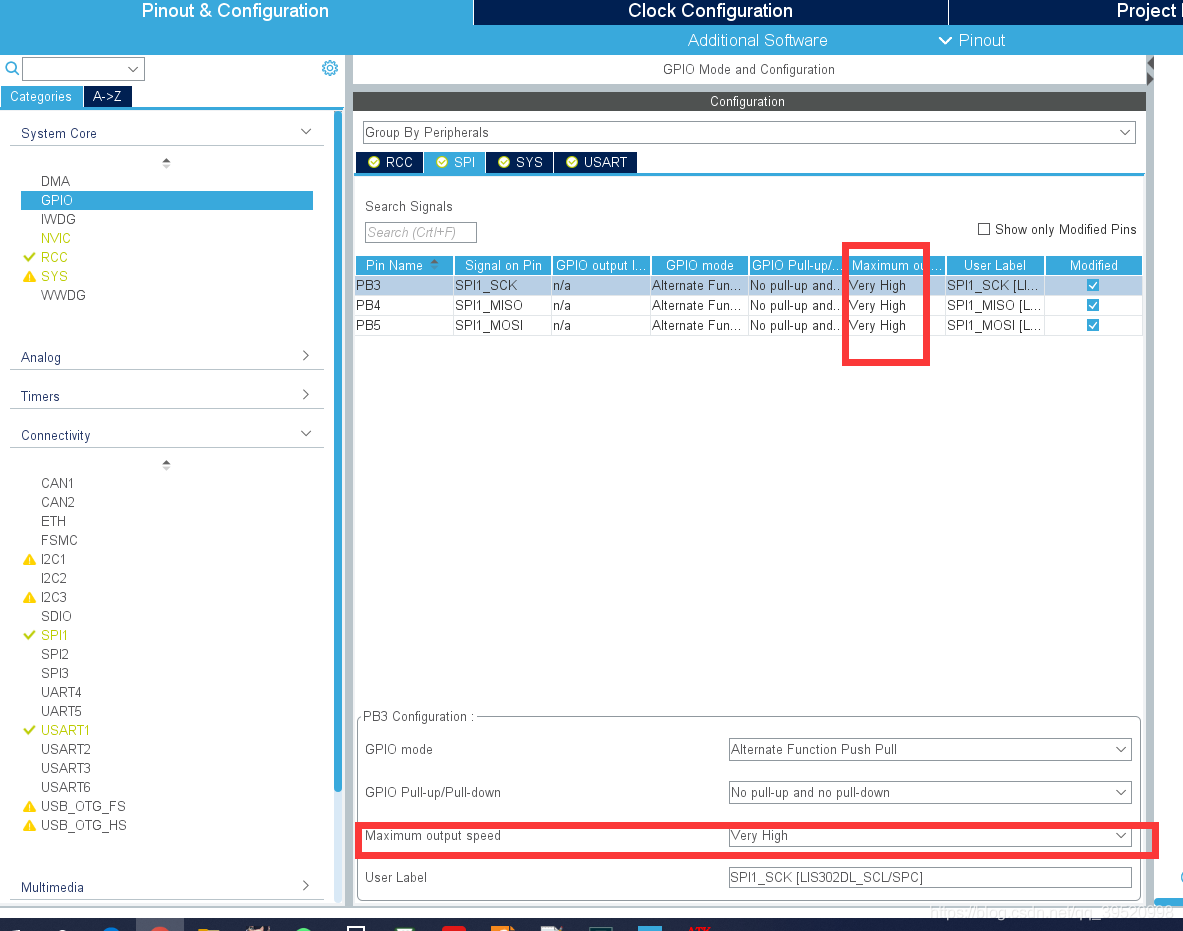The height and width of the screenshot is (931, 1183).
Task: Select USART6 in Connectivity
Action: coord(66,787)
